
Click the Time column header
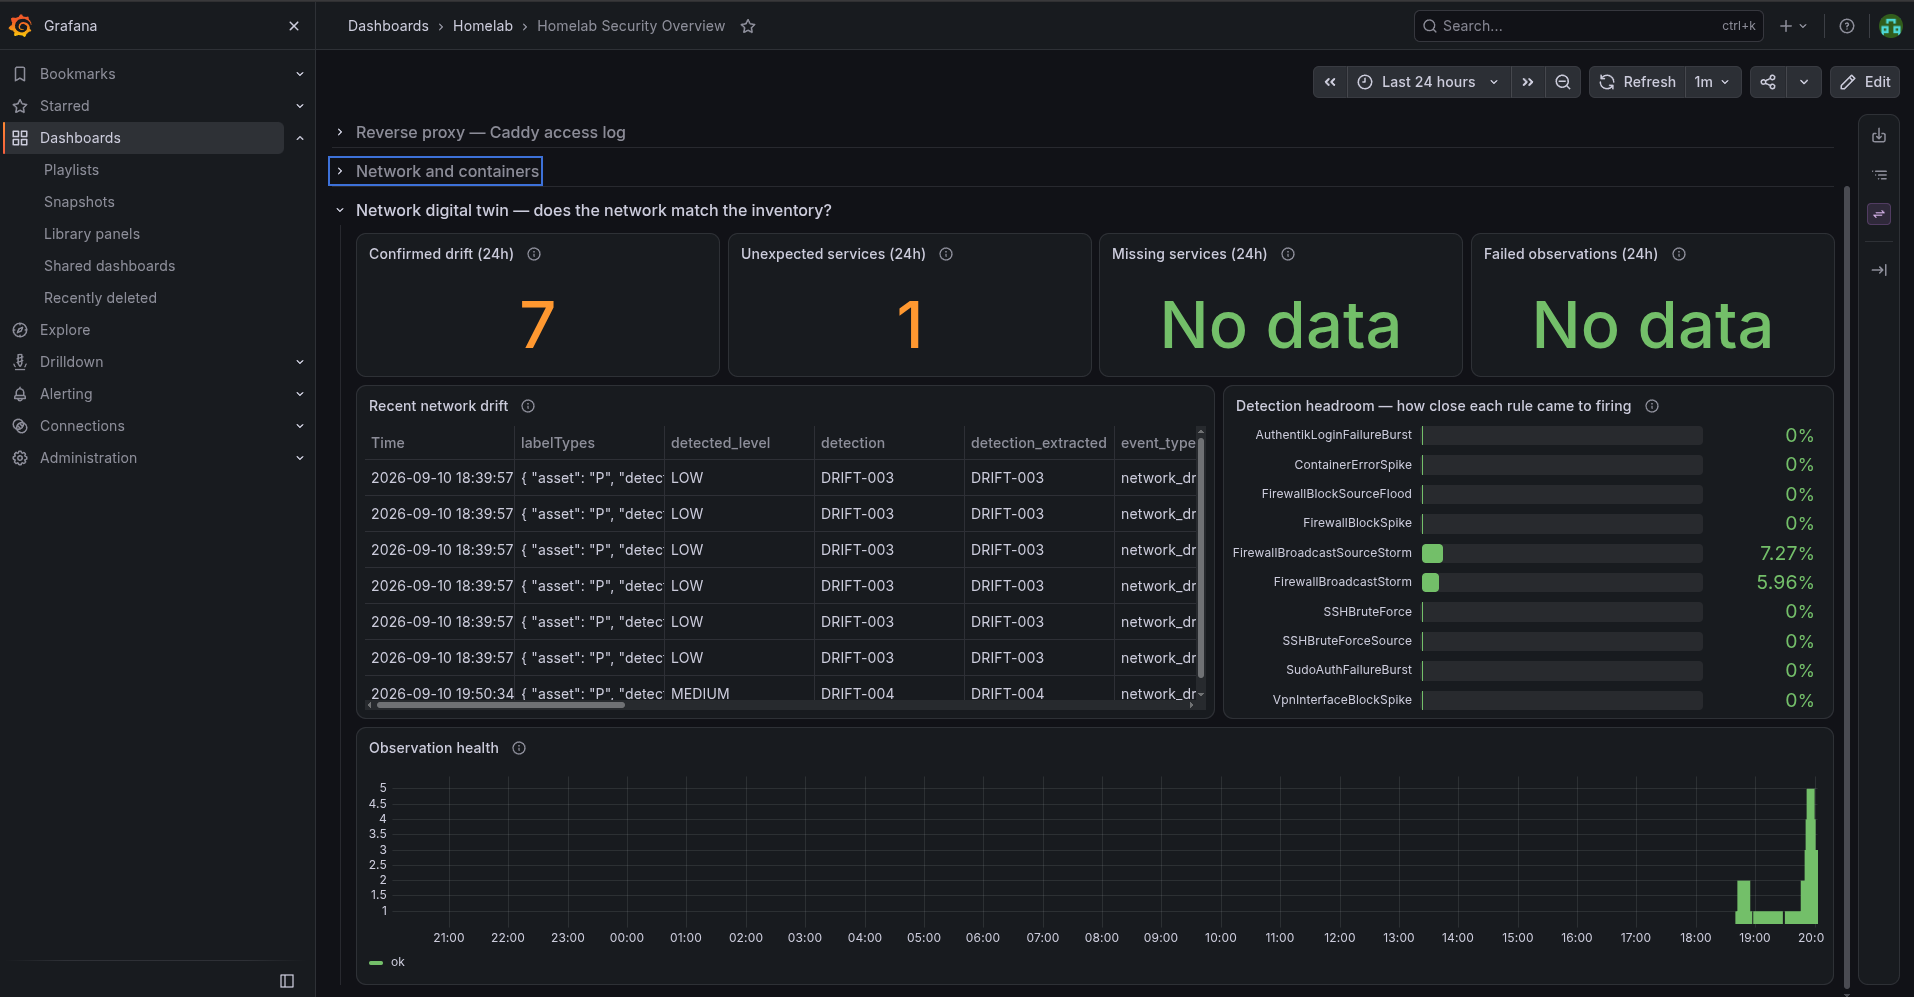coord(388,443)
